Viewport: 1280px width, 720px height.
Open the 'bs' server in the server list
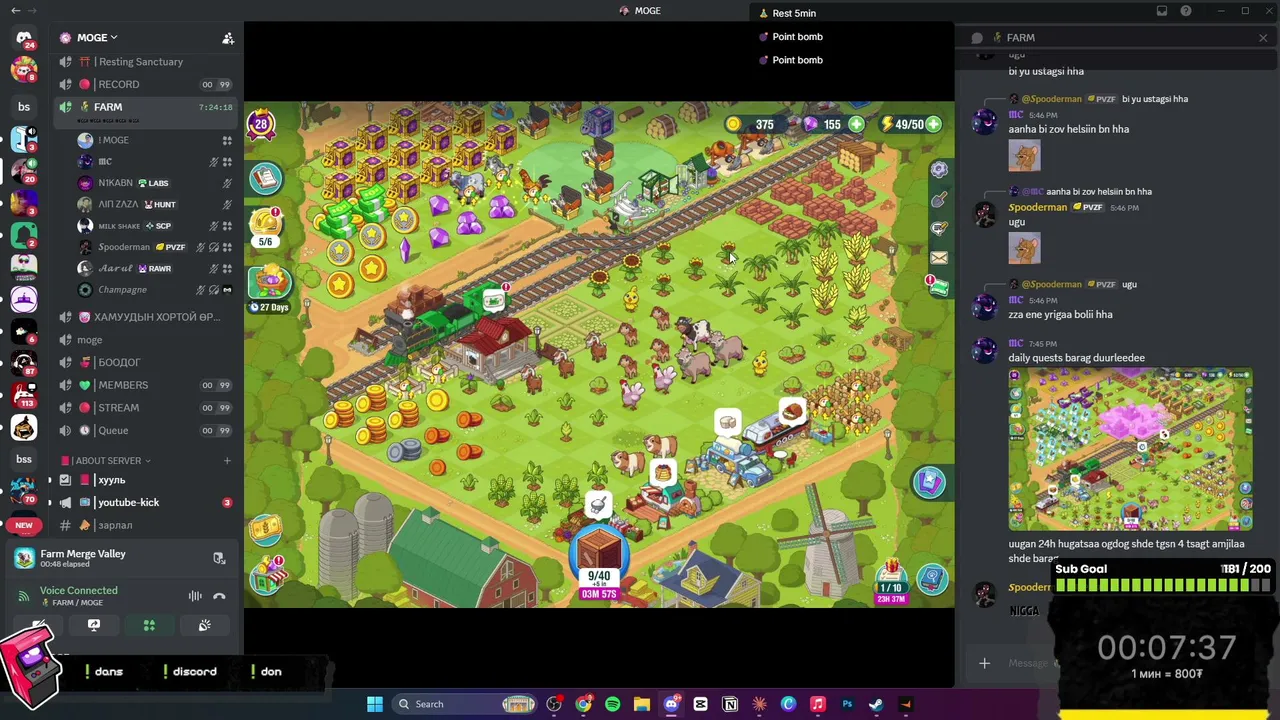[x=24, y=107]
